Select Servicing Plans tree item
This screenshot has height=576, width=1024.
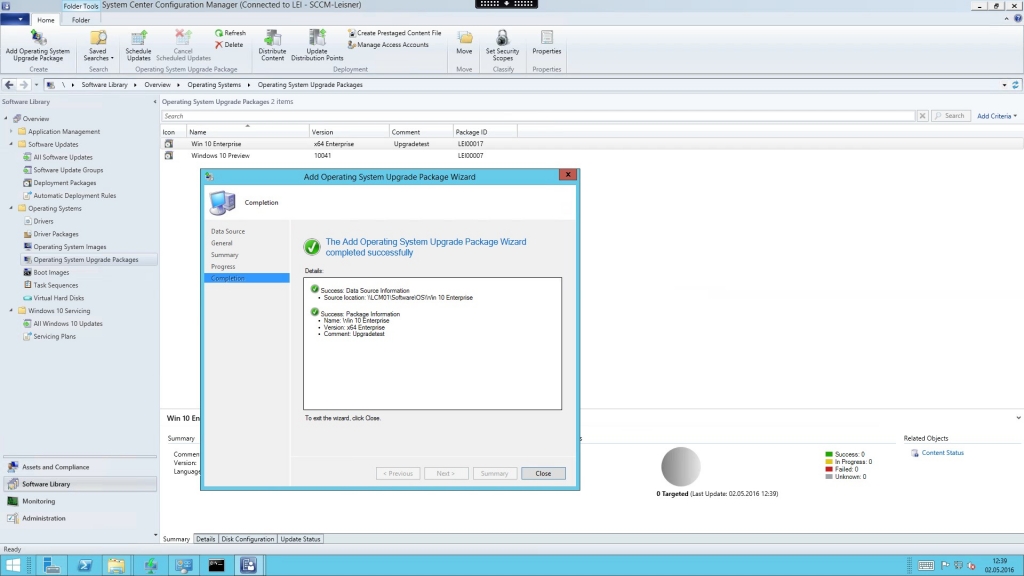[54, 336]
